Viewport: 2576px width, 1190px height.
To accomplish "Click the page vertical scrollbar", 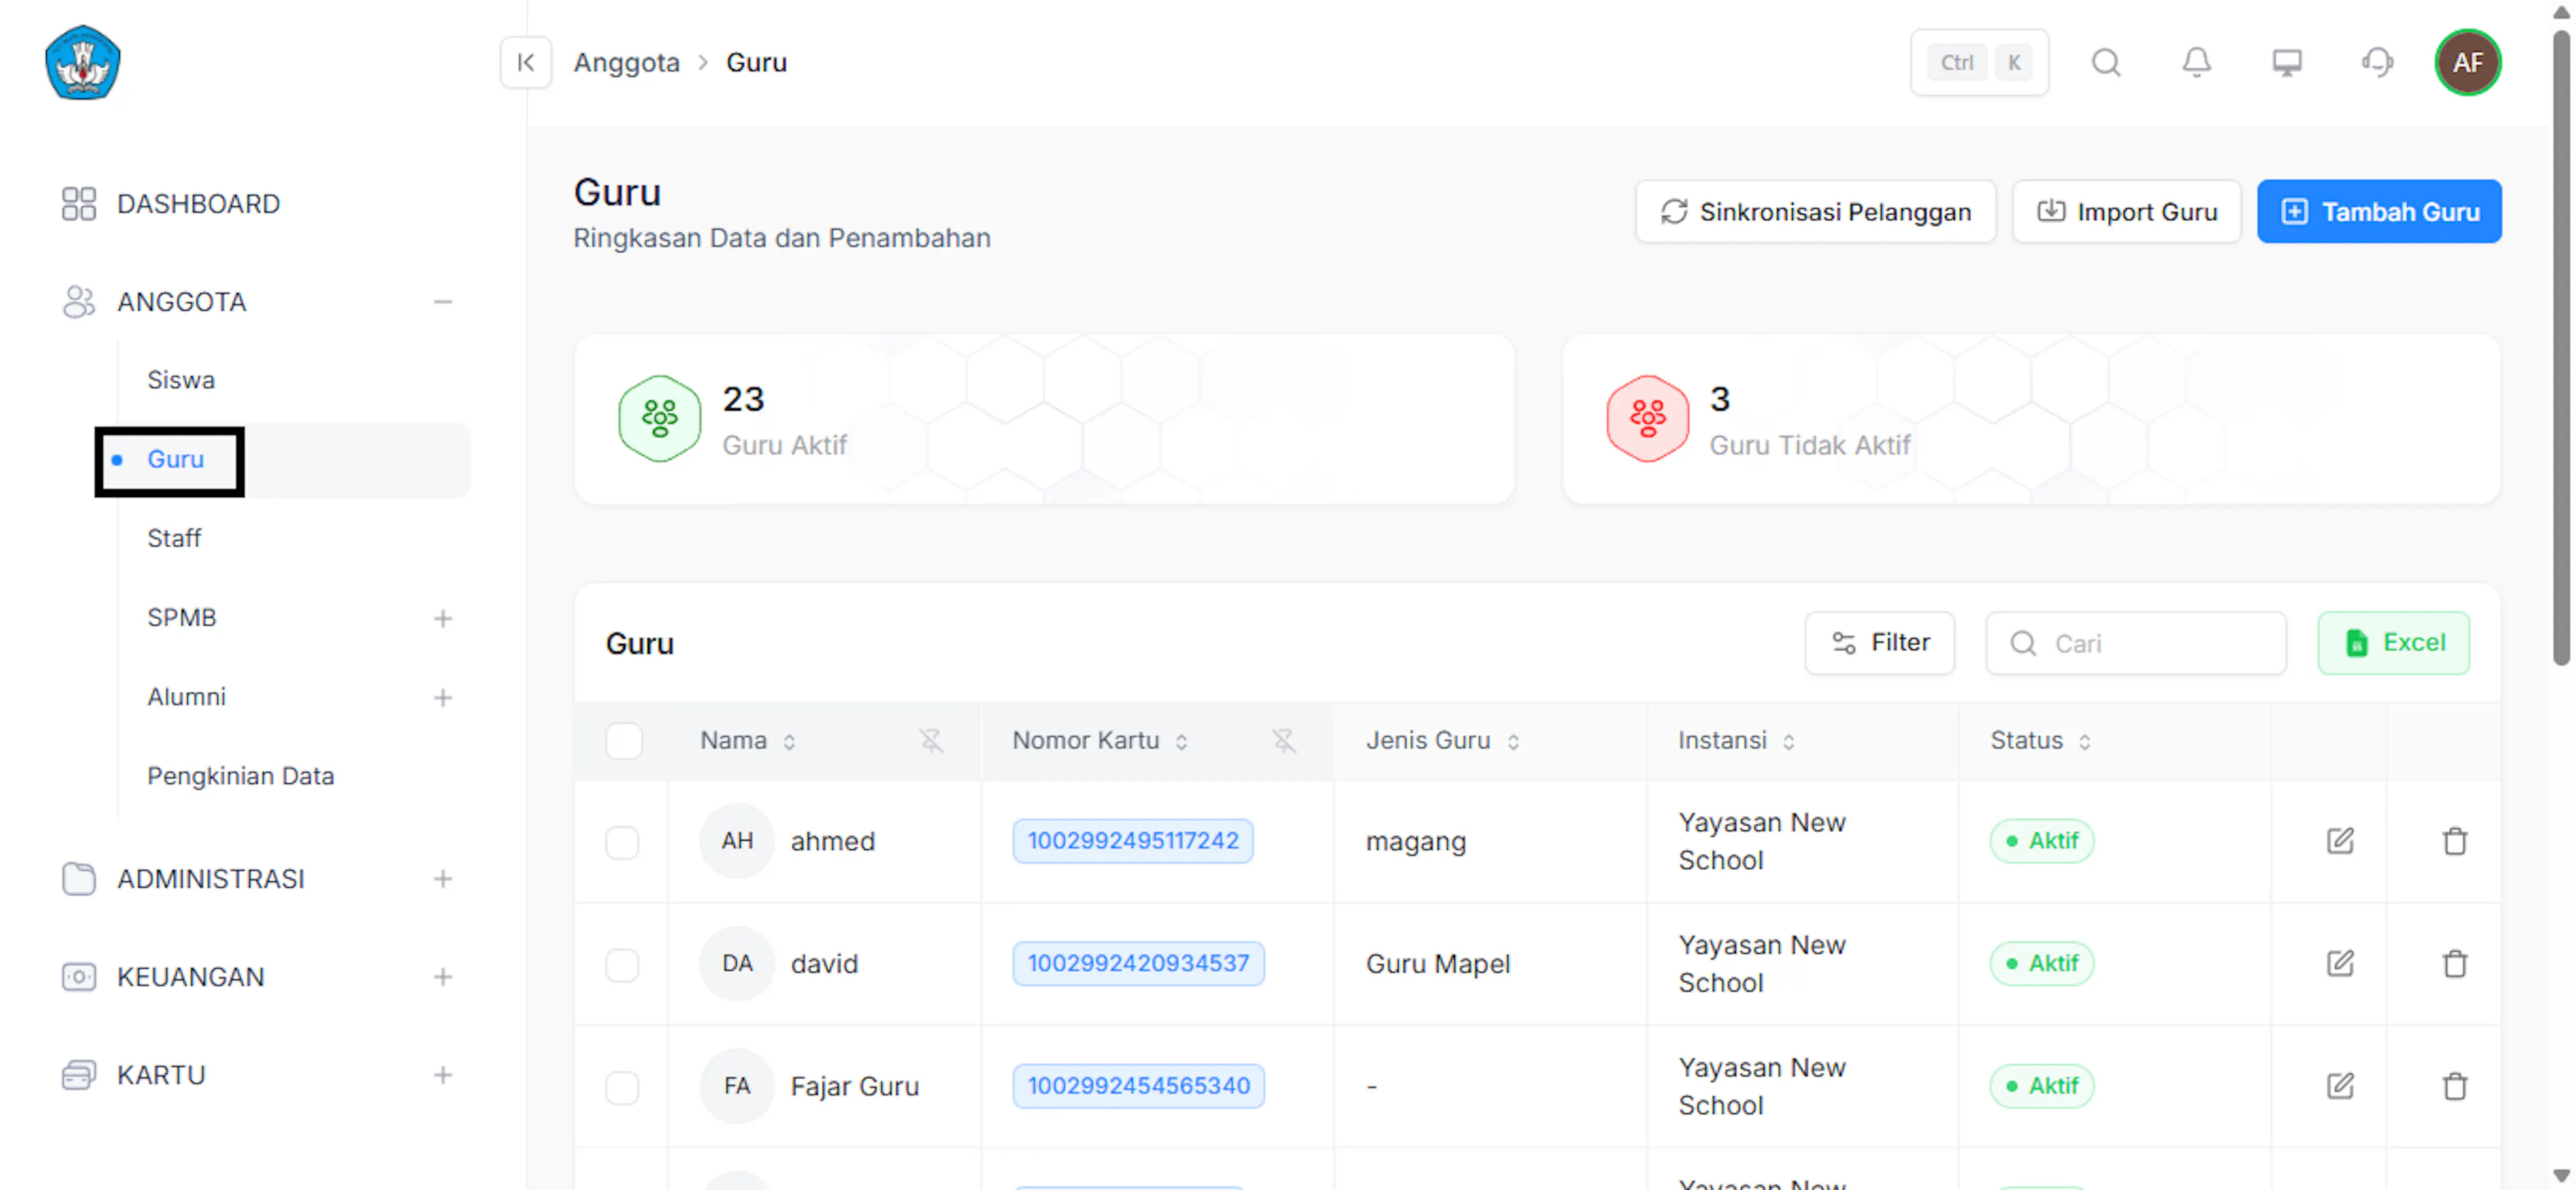I will tap(2561, 348).
